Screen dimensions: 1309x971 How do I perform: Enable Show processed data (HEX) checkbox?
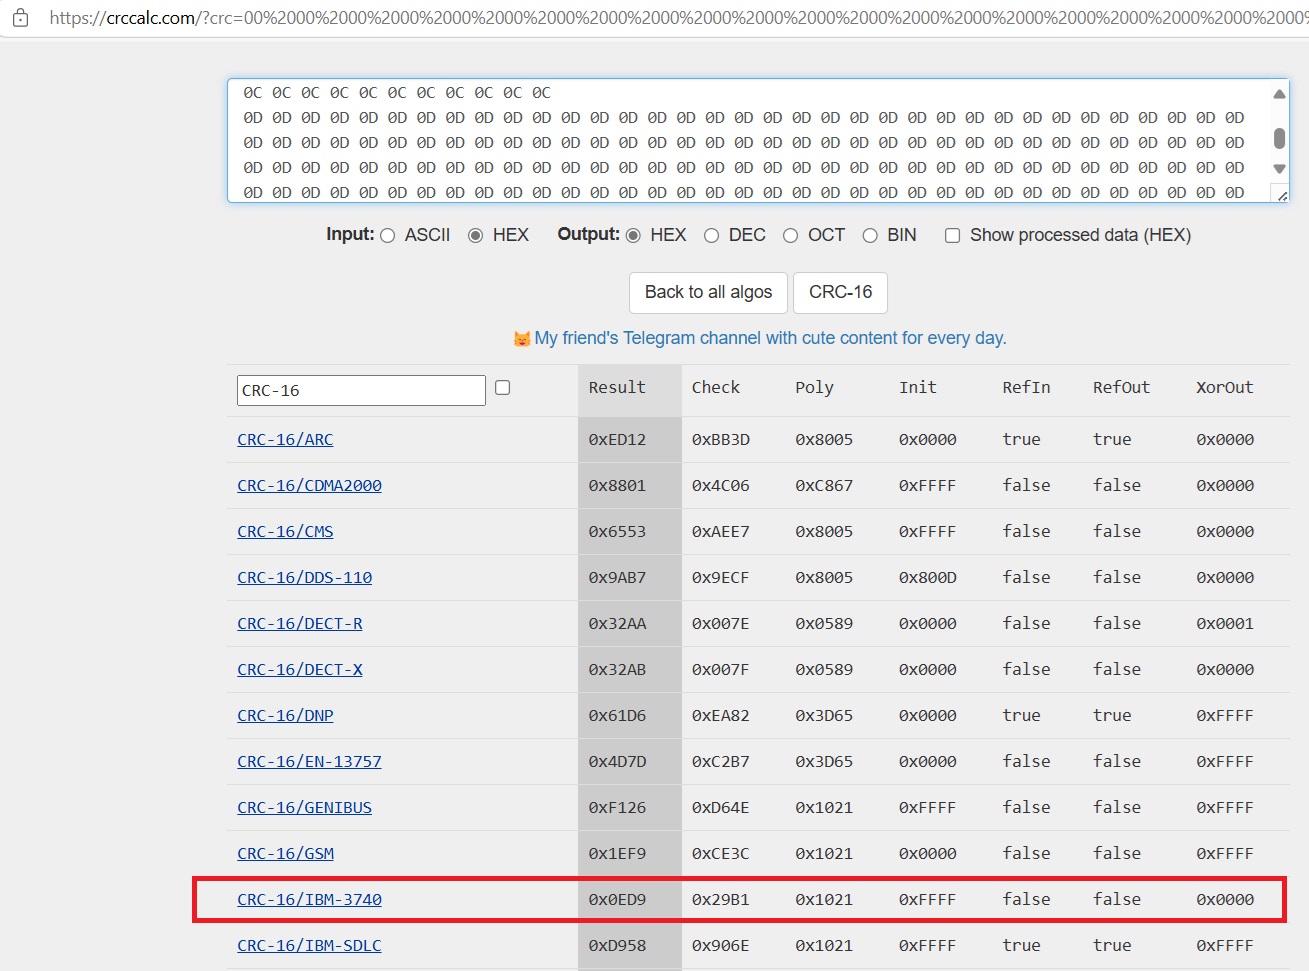click(x=953, y=236)
